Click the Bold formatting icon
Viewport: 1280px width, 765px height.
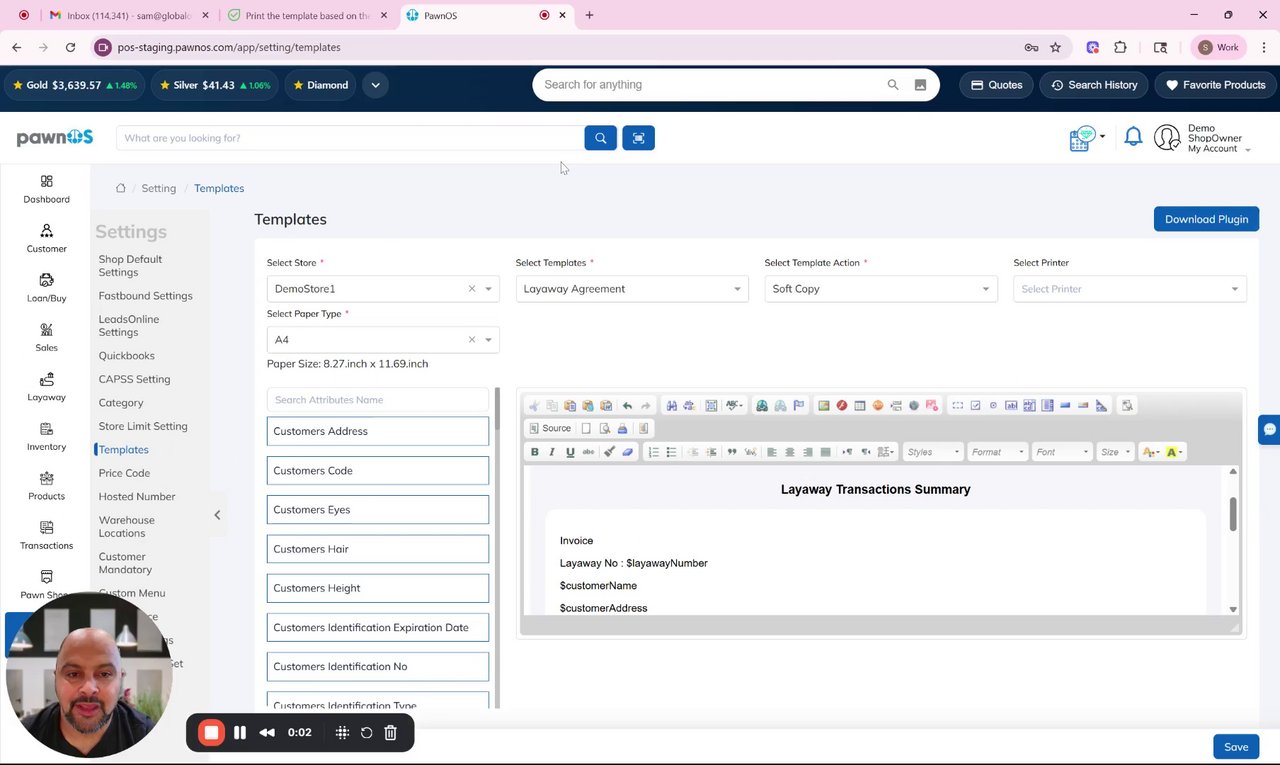pos(534,452)
